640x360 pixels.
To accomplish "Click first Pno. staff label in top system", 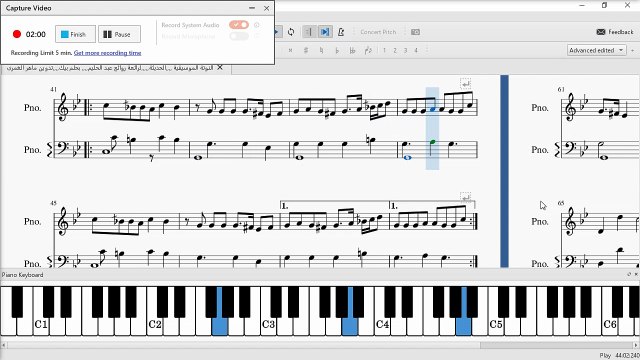I will 32,108.
